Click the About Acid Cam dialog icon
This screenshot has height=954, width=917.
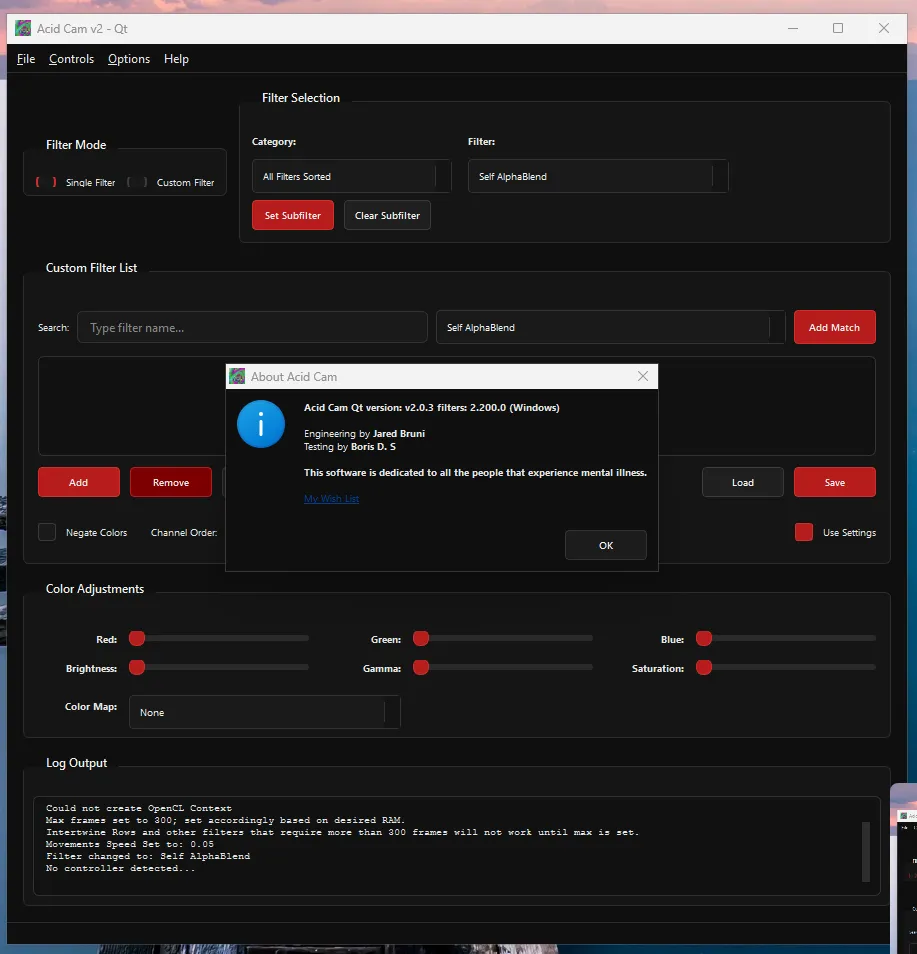point(237,376)
